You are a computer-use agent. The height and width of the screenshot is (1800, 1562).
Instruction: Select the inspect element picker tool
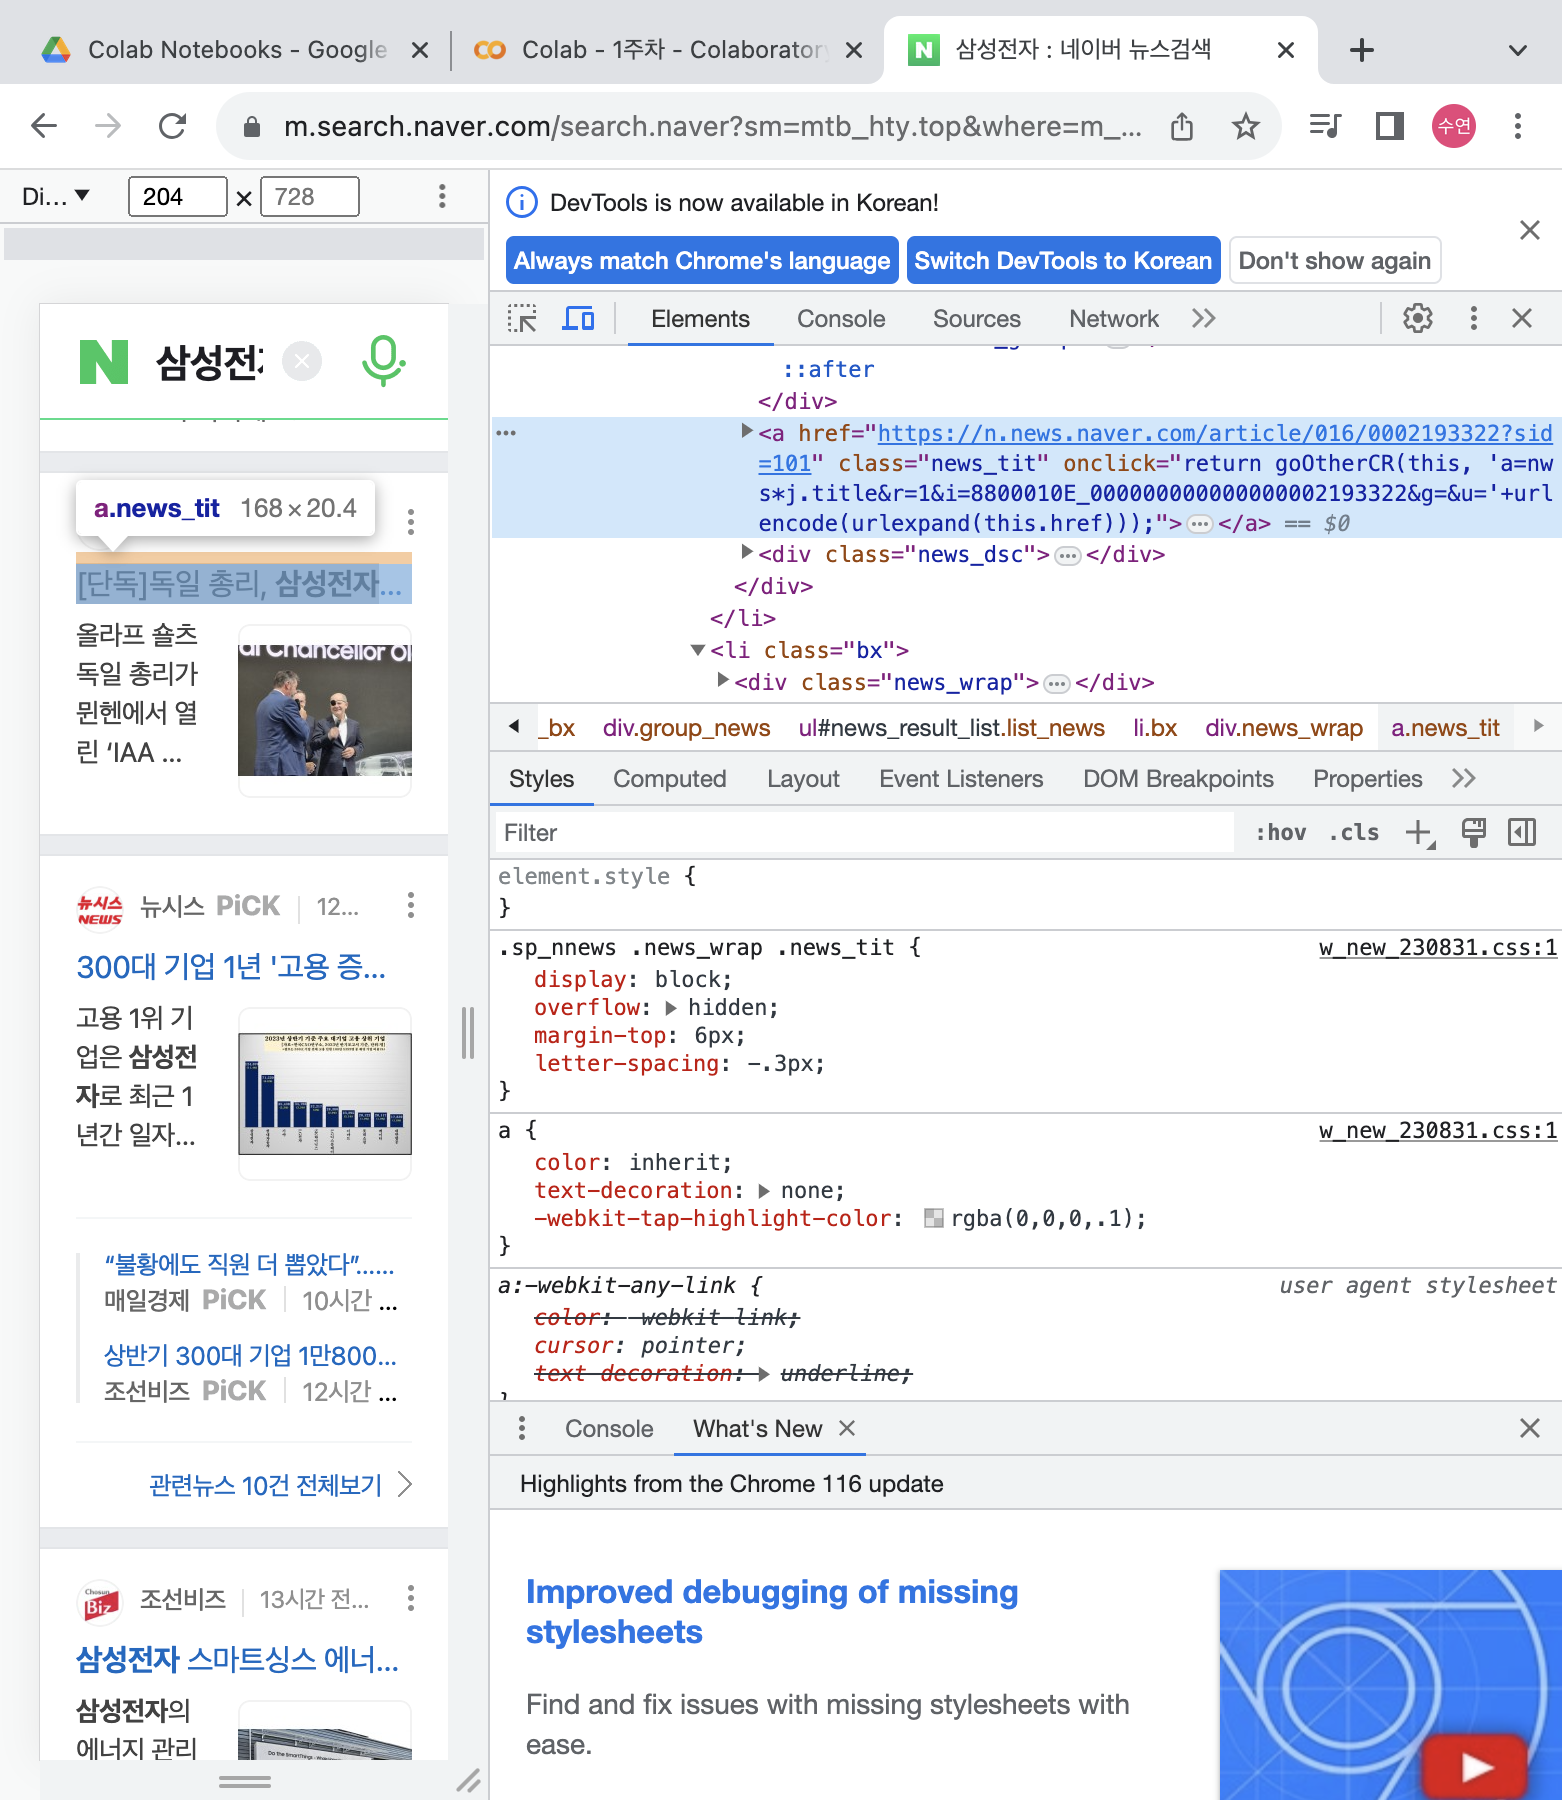tap(522, 319)
